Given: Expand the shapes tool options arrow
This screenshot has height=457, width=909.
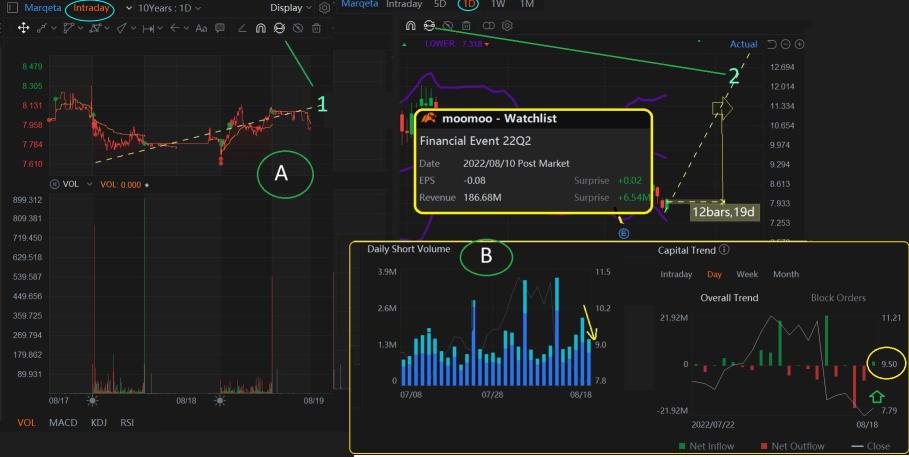Looking at the screenshot, I should (x=107, y=28).
